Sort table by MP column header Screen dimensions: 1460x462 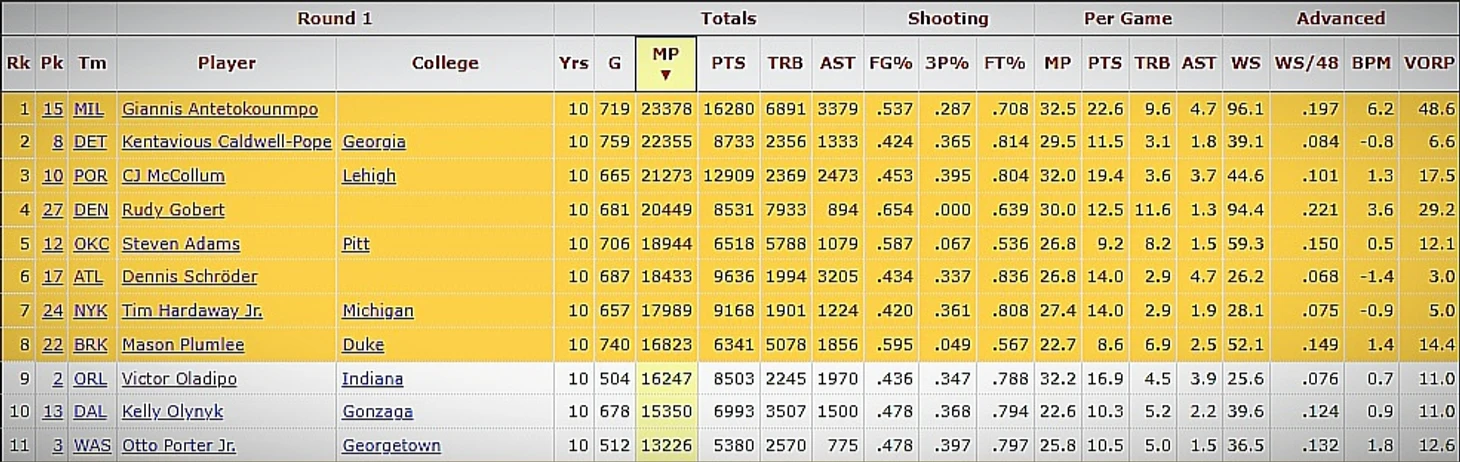click(665, 63)
